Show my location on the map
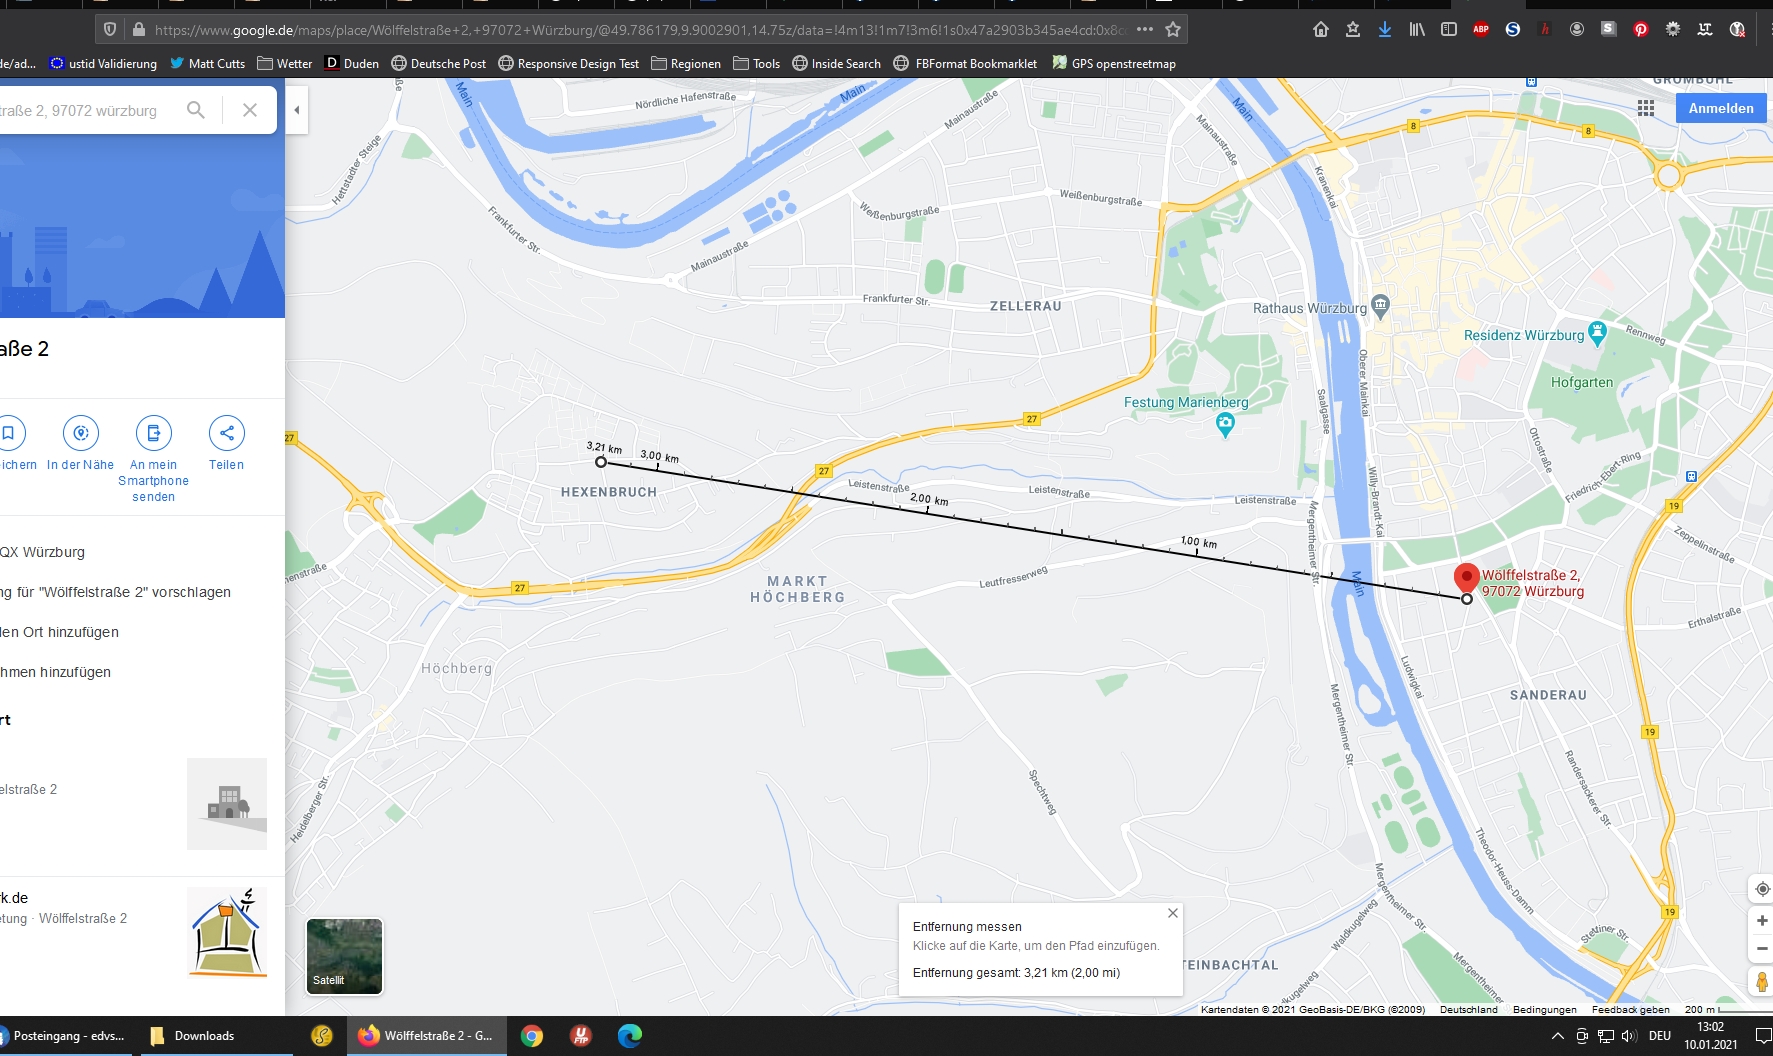Viewport: 1773px width, 1056px height. click(x=1762, y=889)
